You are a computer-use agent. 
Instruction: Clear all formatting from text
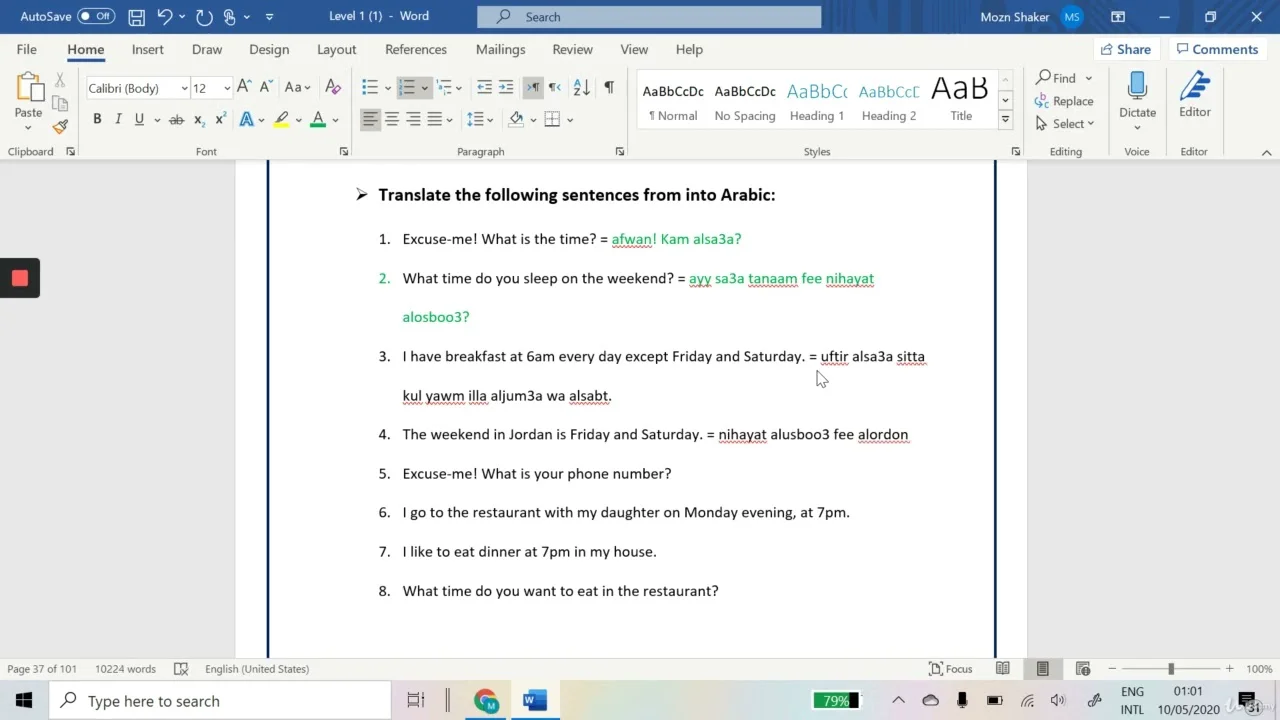[x=333, y=88]
